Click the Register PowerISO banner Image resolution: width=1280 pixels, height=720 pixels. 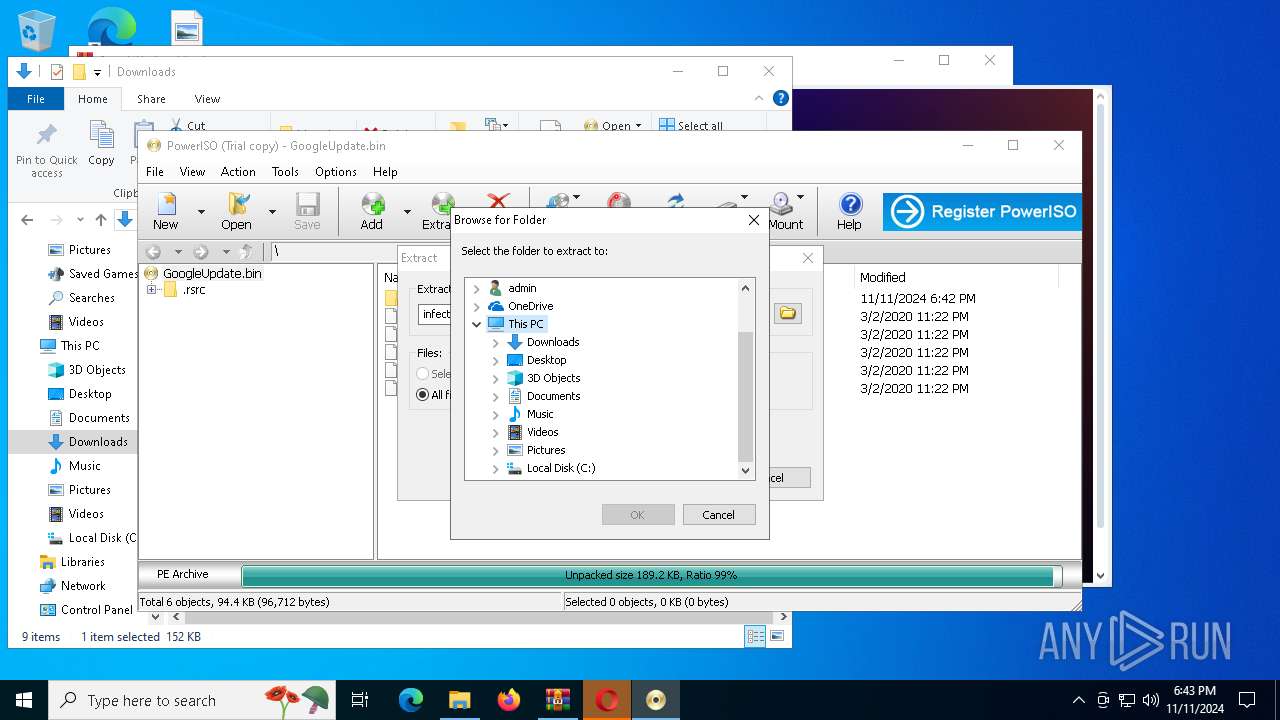981,212
